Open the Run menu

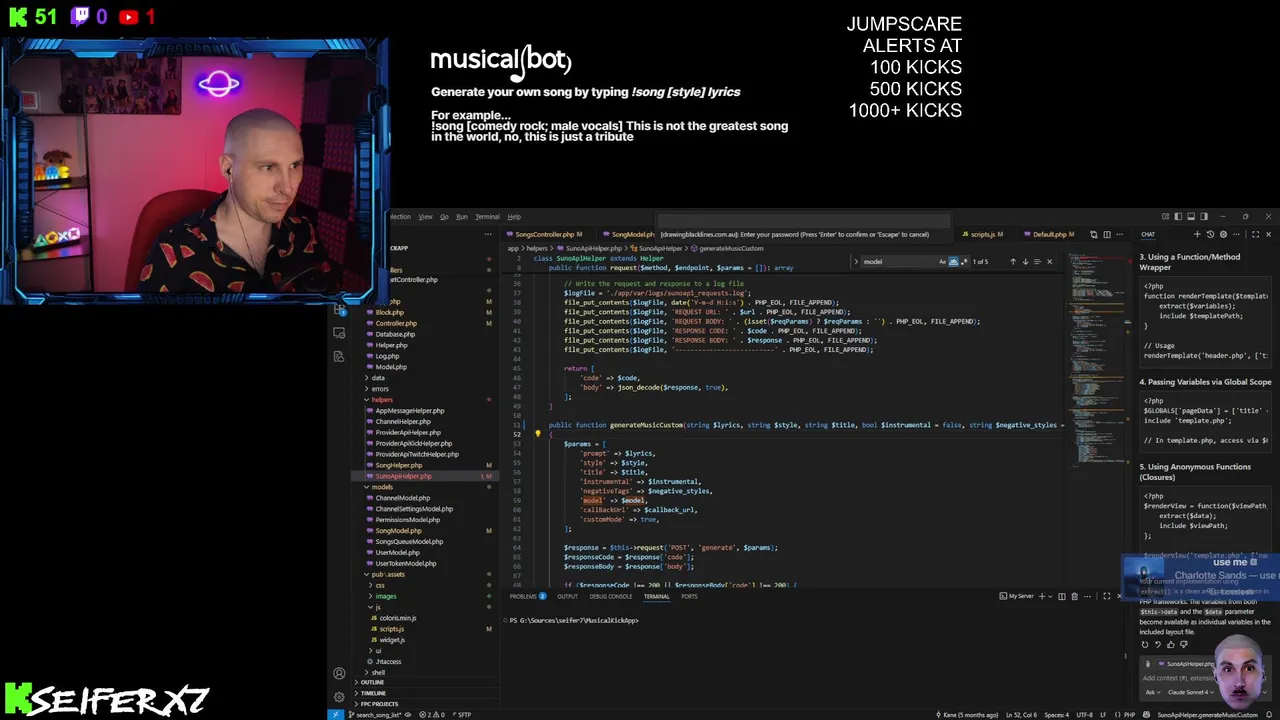(x=462, y=217)
